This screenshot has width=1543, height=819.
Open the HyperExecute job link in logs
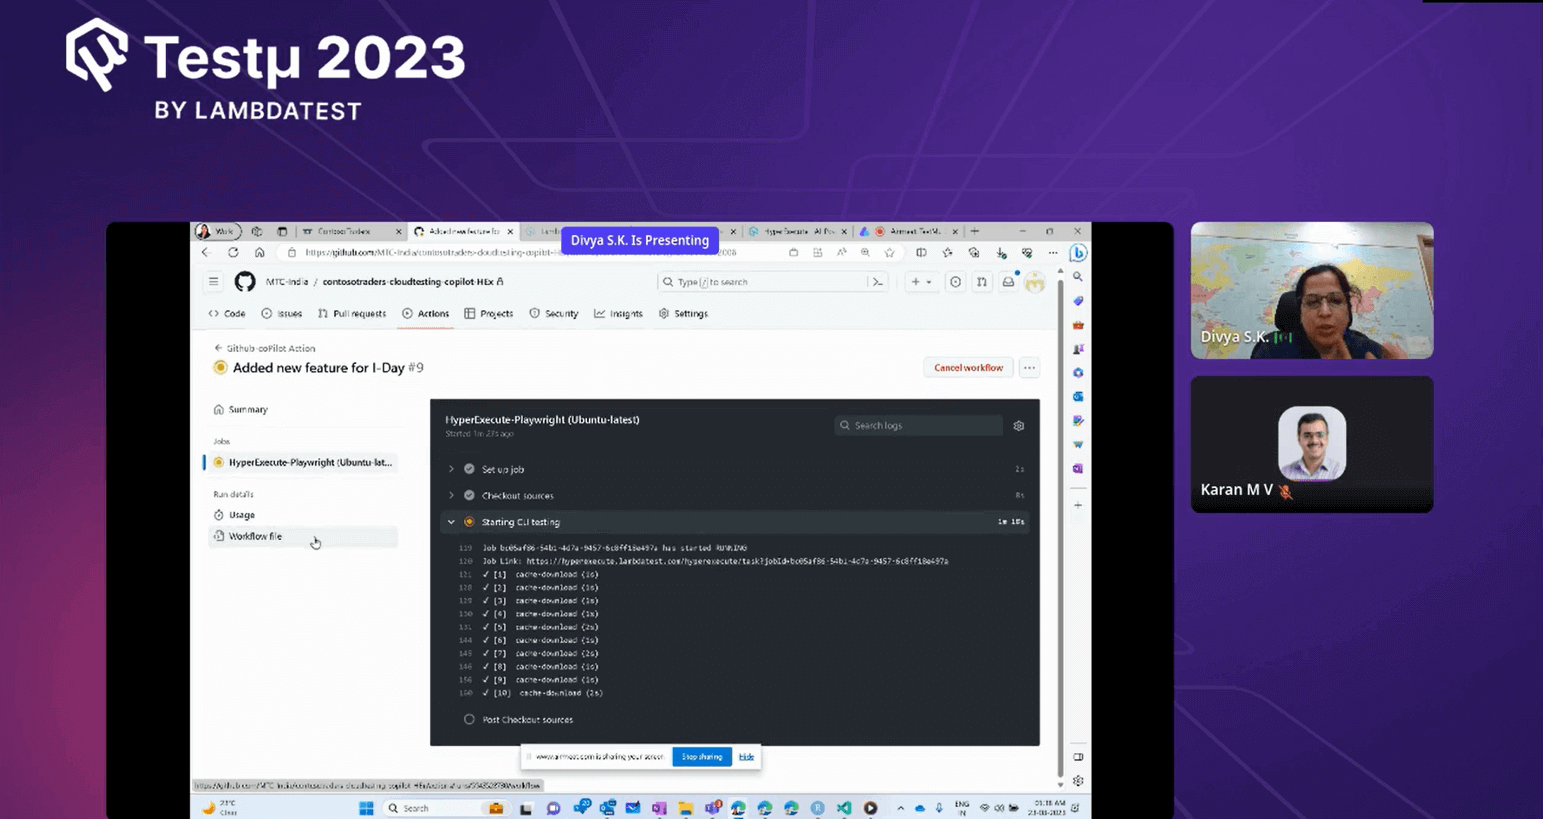coord(738,561)
